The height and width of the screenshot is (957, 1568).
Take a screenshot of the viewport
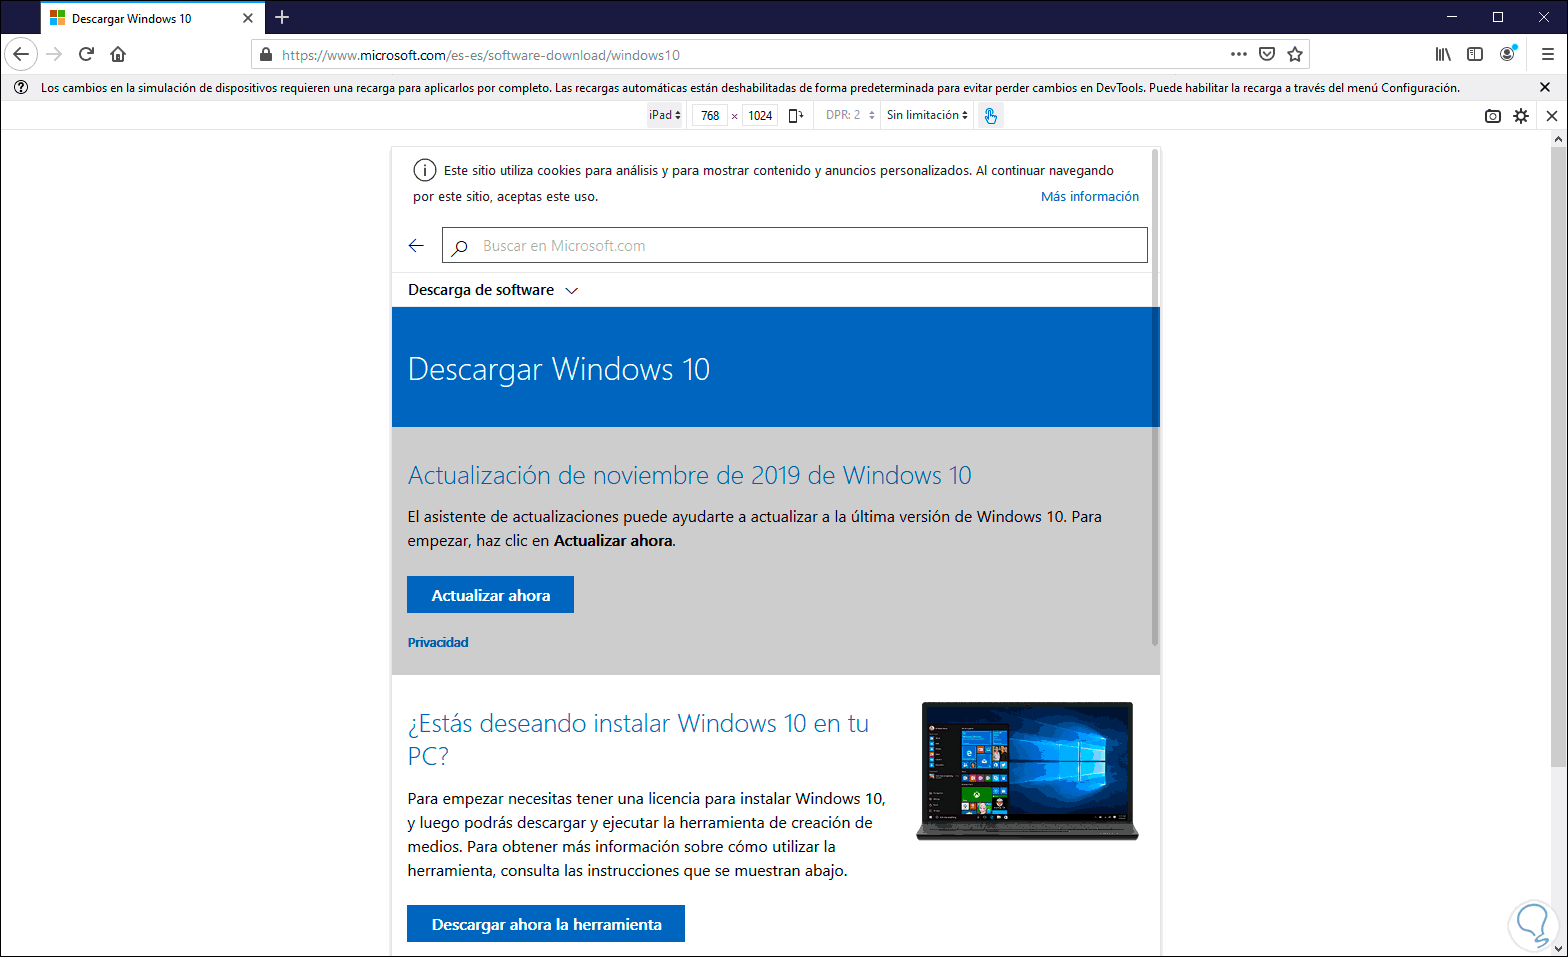click(1493, 116)
